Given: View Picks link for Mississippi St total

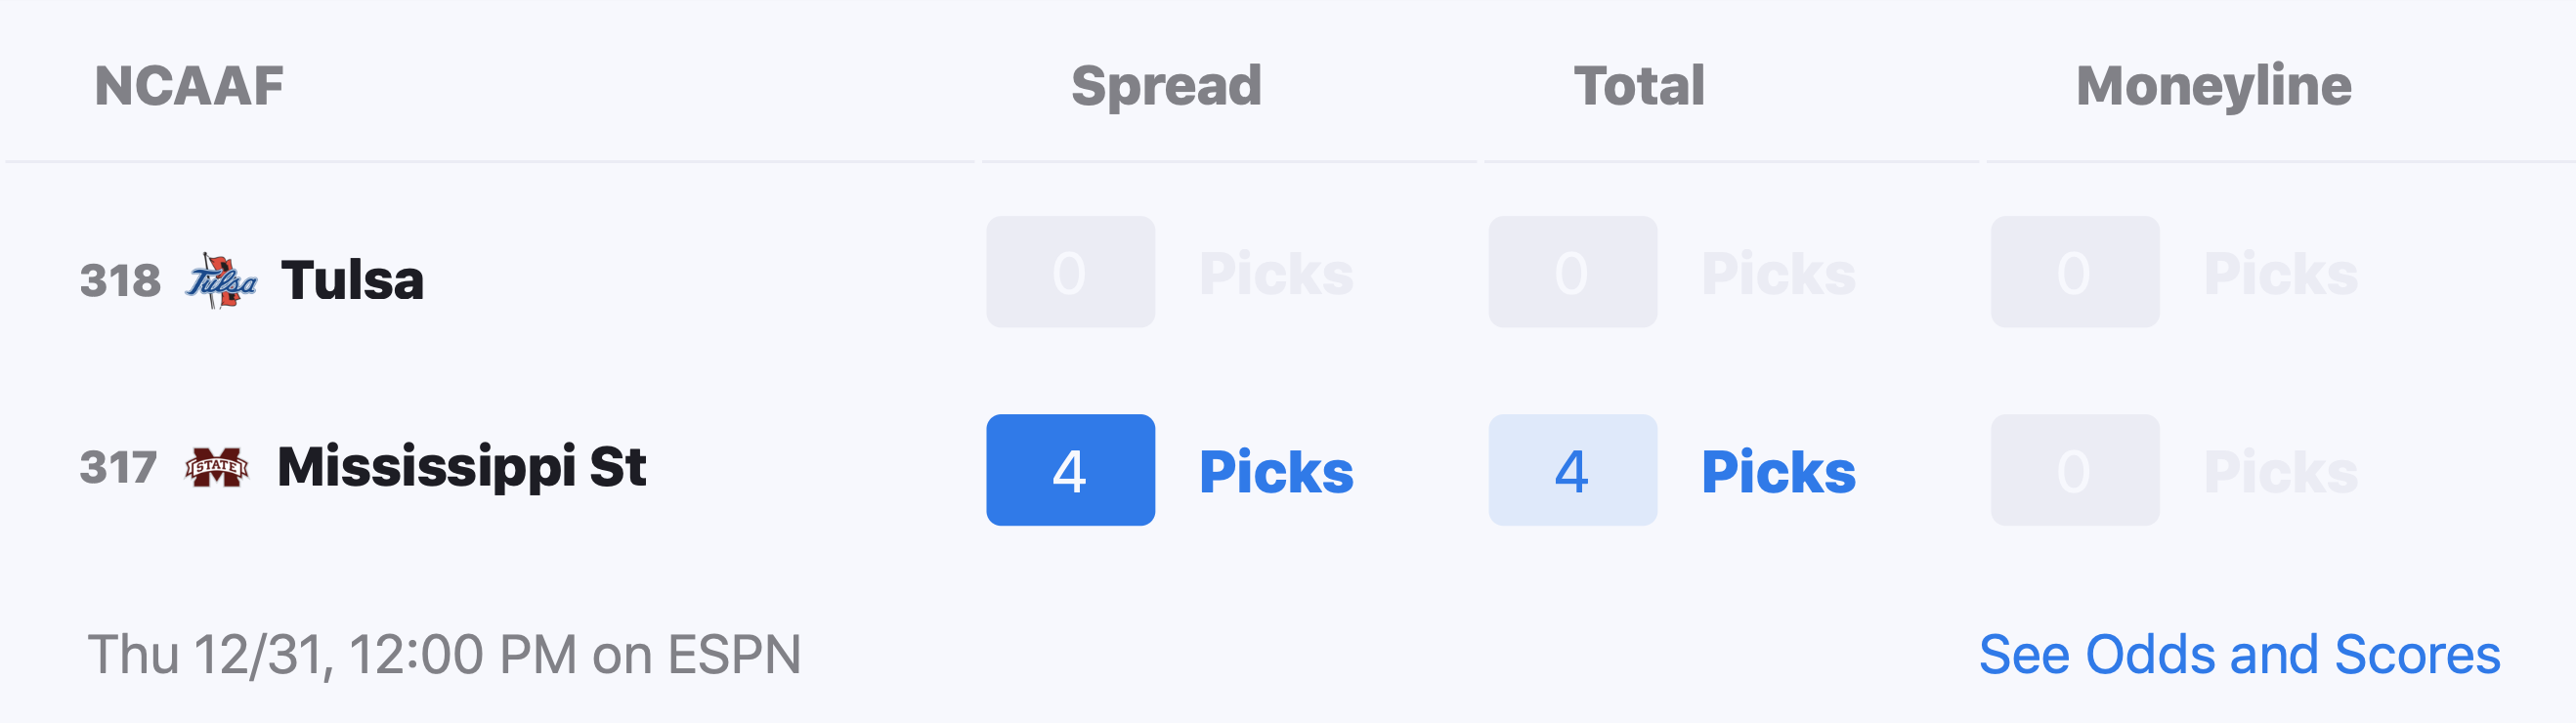Looking at the screenshot, I should pos(1778,472).
